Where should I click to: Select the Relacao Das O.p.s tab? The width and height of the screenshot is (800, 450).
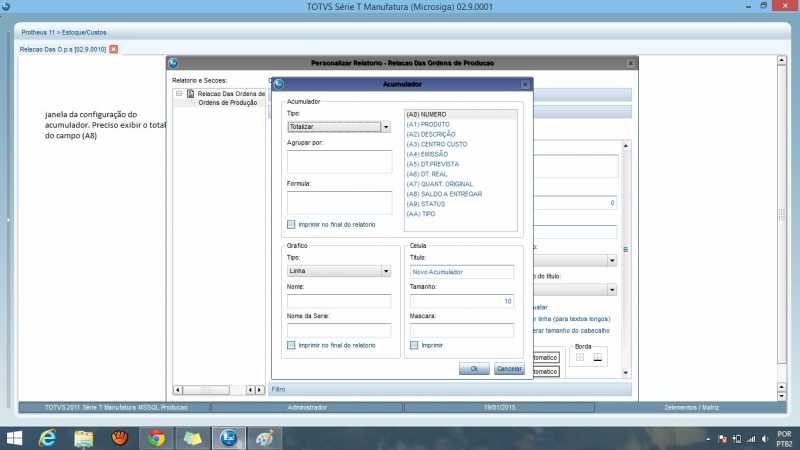pyautogui.click(x=63, y=49)
